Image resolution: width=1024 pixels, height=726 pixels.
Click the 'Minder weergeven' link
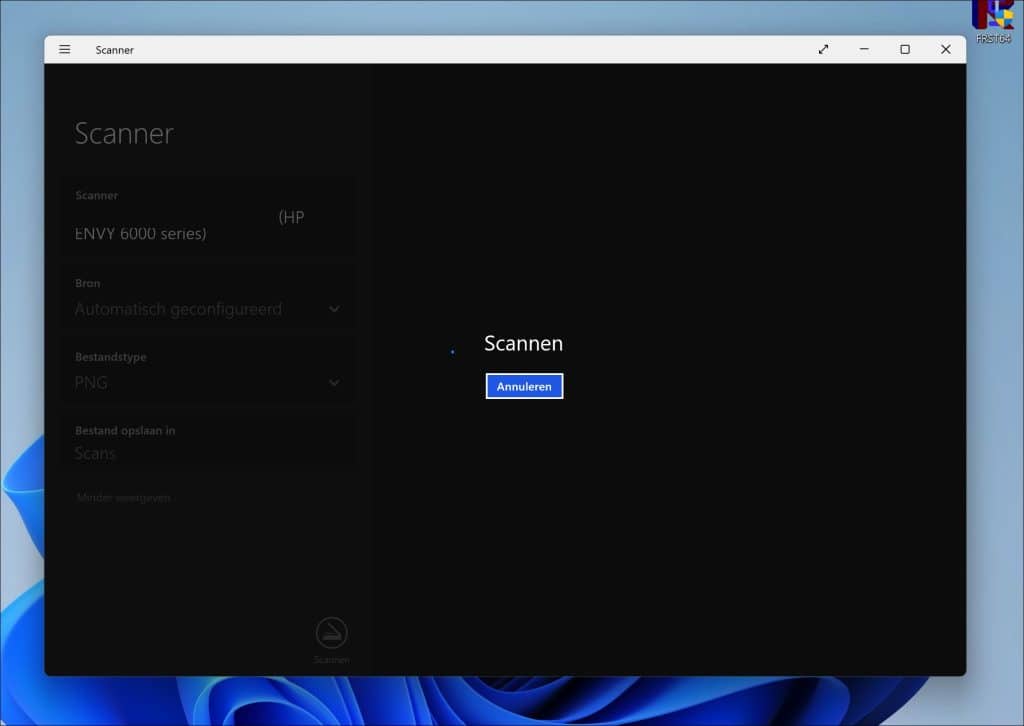(123, 497)
